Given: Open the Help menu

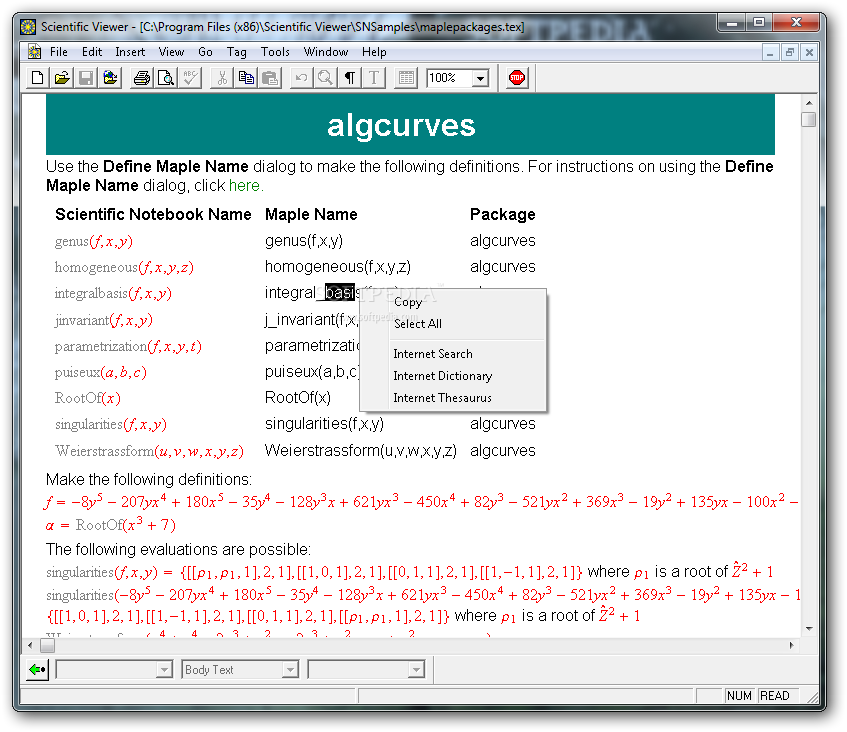Looking at the screenshot, I should pos(374,52).
